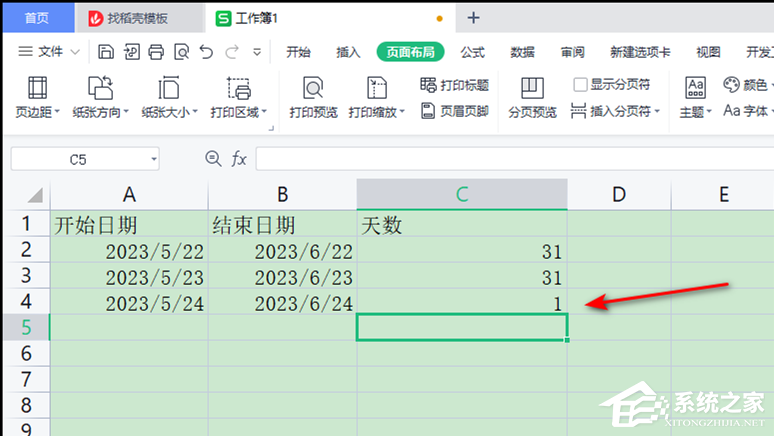Open the 主题 themes dropdown

pyautogui.click(x=695, y=97)
